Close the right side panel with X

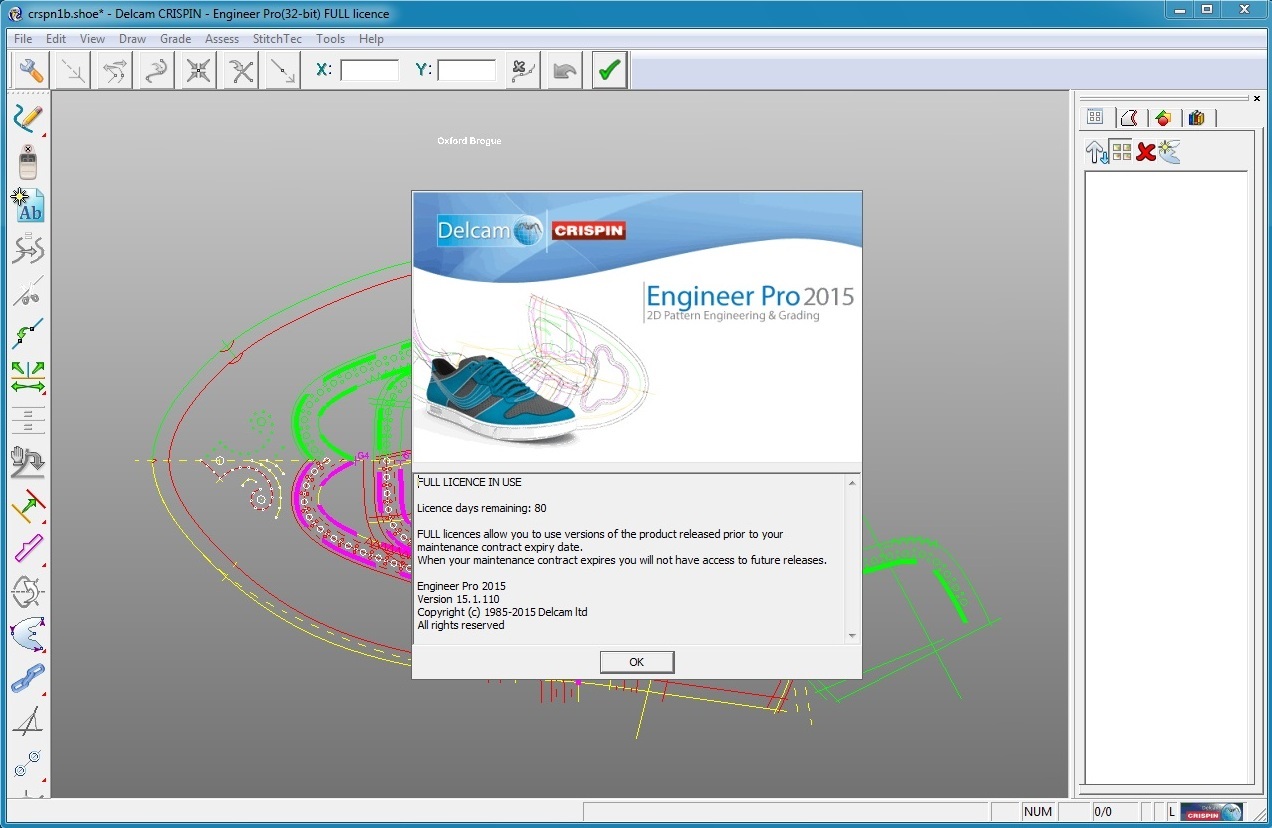(1256, 98)
